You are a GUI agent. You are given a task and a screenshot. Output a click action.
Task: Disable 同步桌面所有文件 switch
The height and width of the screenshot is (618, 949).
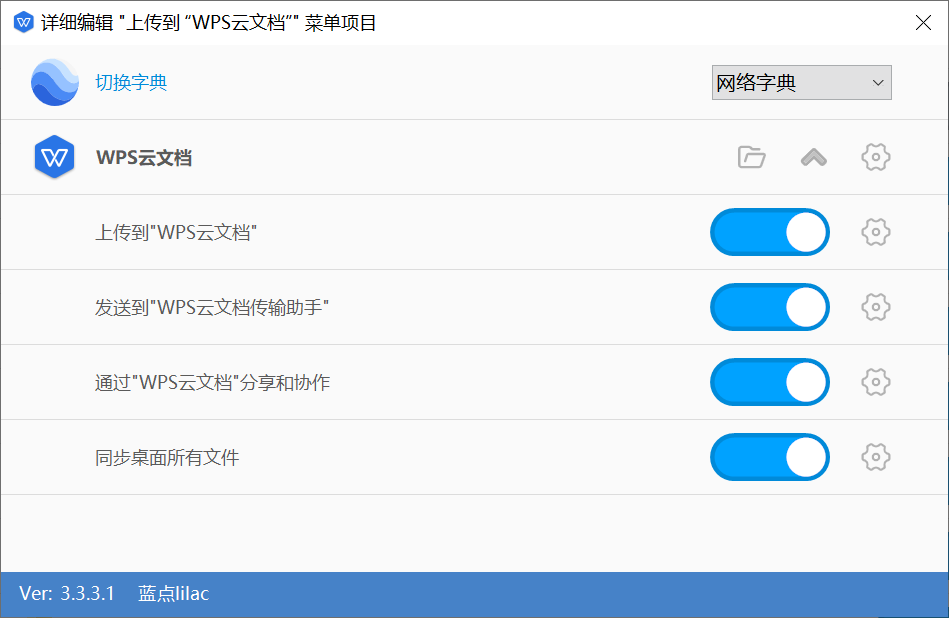pos(770,458)
